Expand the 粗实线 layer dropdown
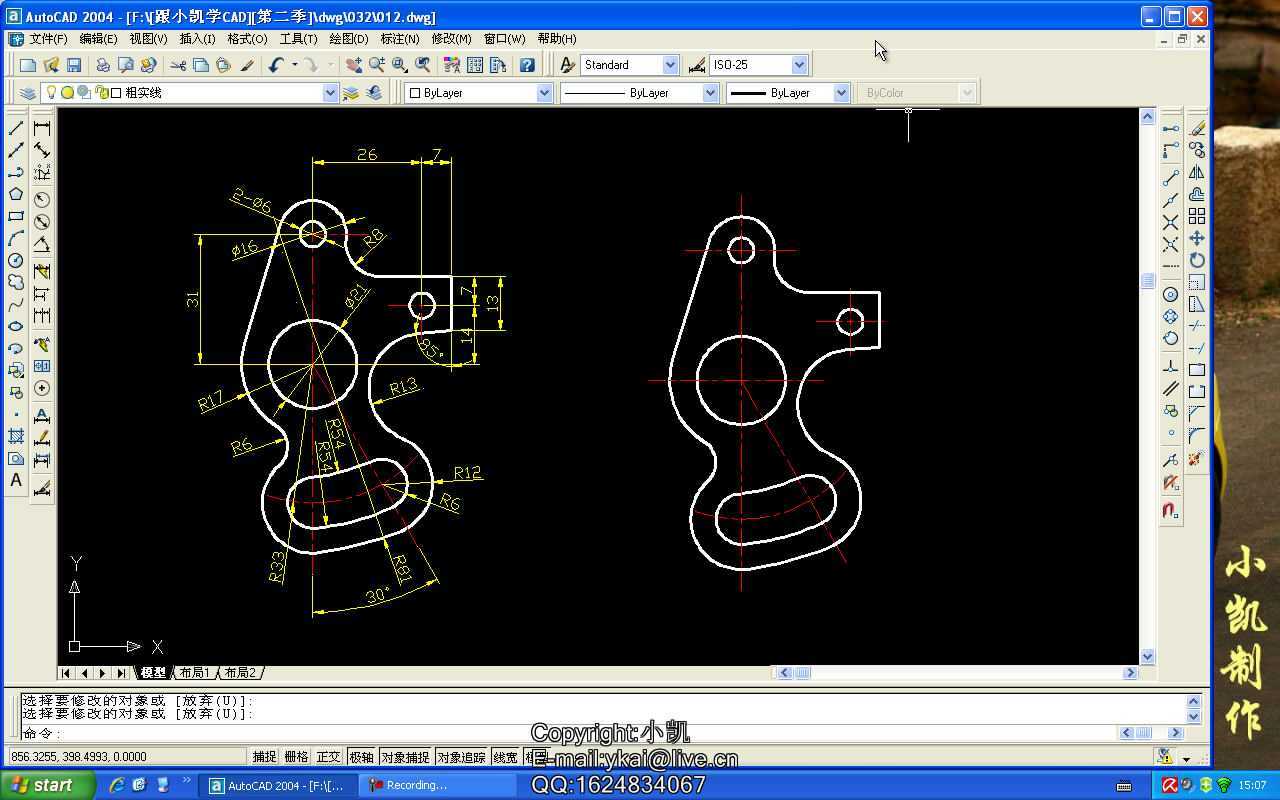Image resolution: width=1280 pixels, height=800 pixels. click(x=330, y=92)
